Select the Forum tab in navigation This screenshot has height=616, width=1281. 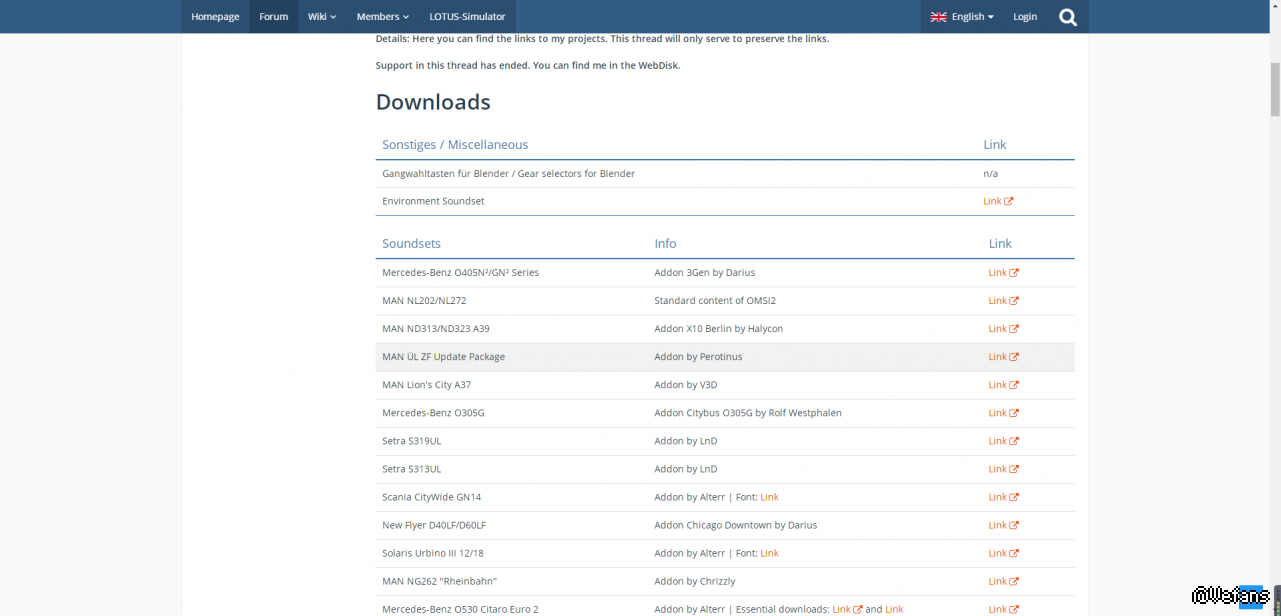[273, 17]
